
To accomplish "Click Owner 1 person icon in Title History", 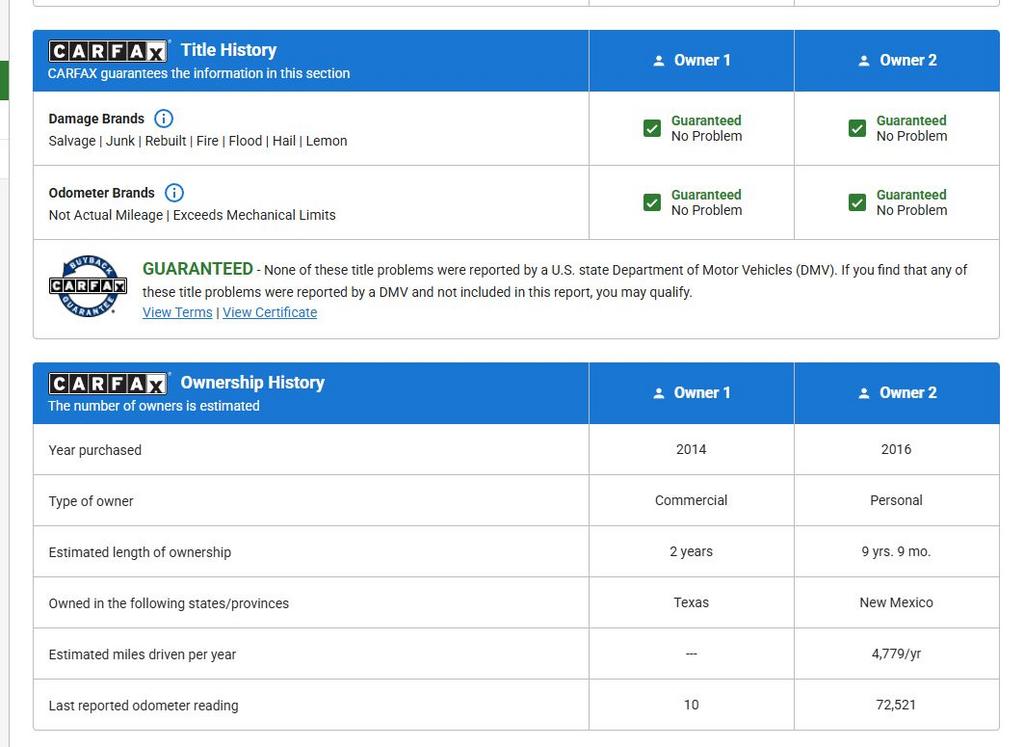I will (x=658, y=61).
